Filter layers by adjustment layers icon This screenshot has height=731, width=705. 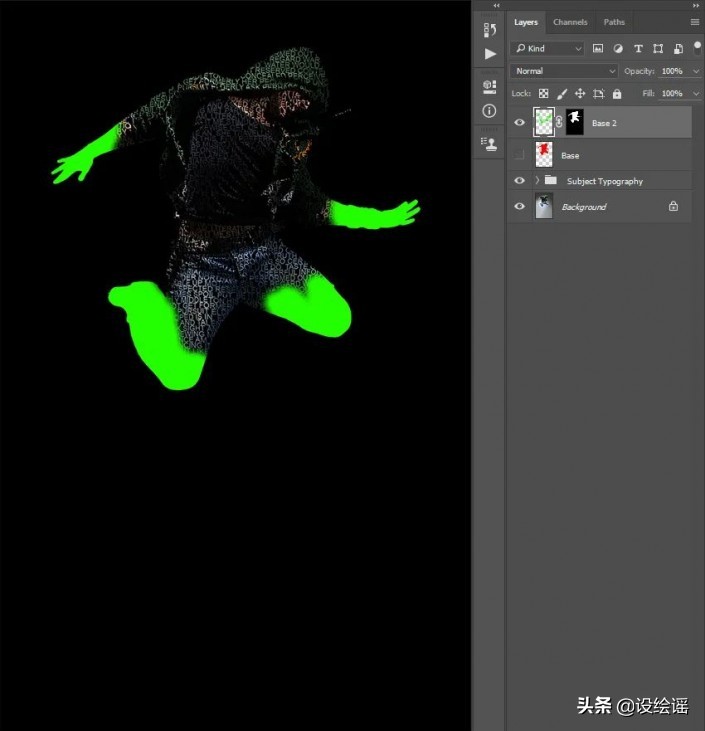pos(618,48)
